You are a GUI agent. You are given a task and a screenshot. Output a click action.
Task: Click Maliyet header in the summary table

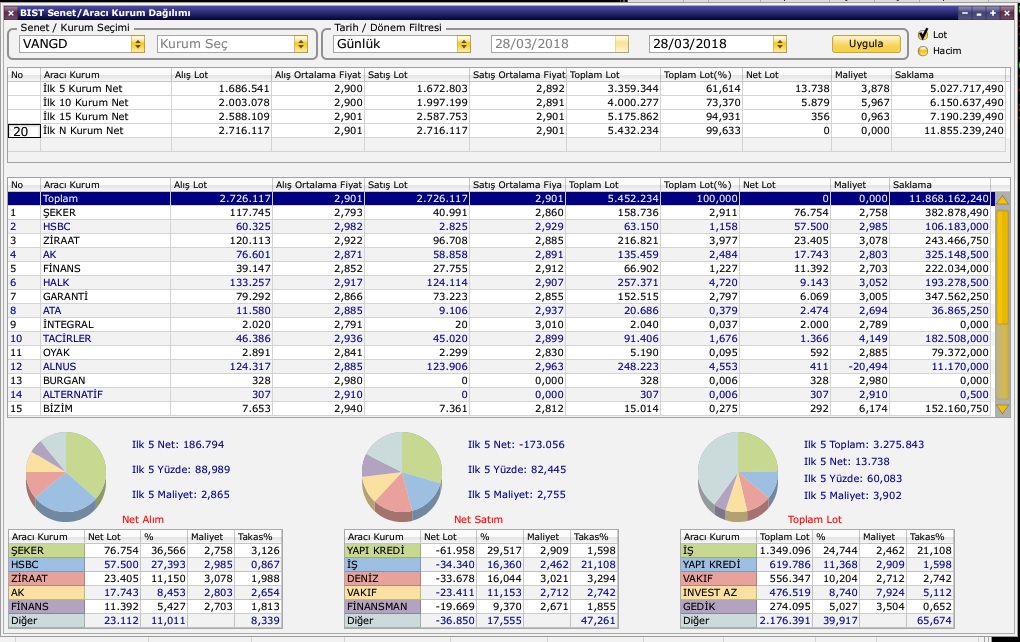pyautogui.click(x=861, y=75)
